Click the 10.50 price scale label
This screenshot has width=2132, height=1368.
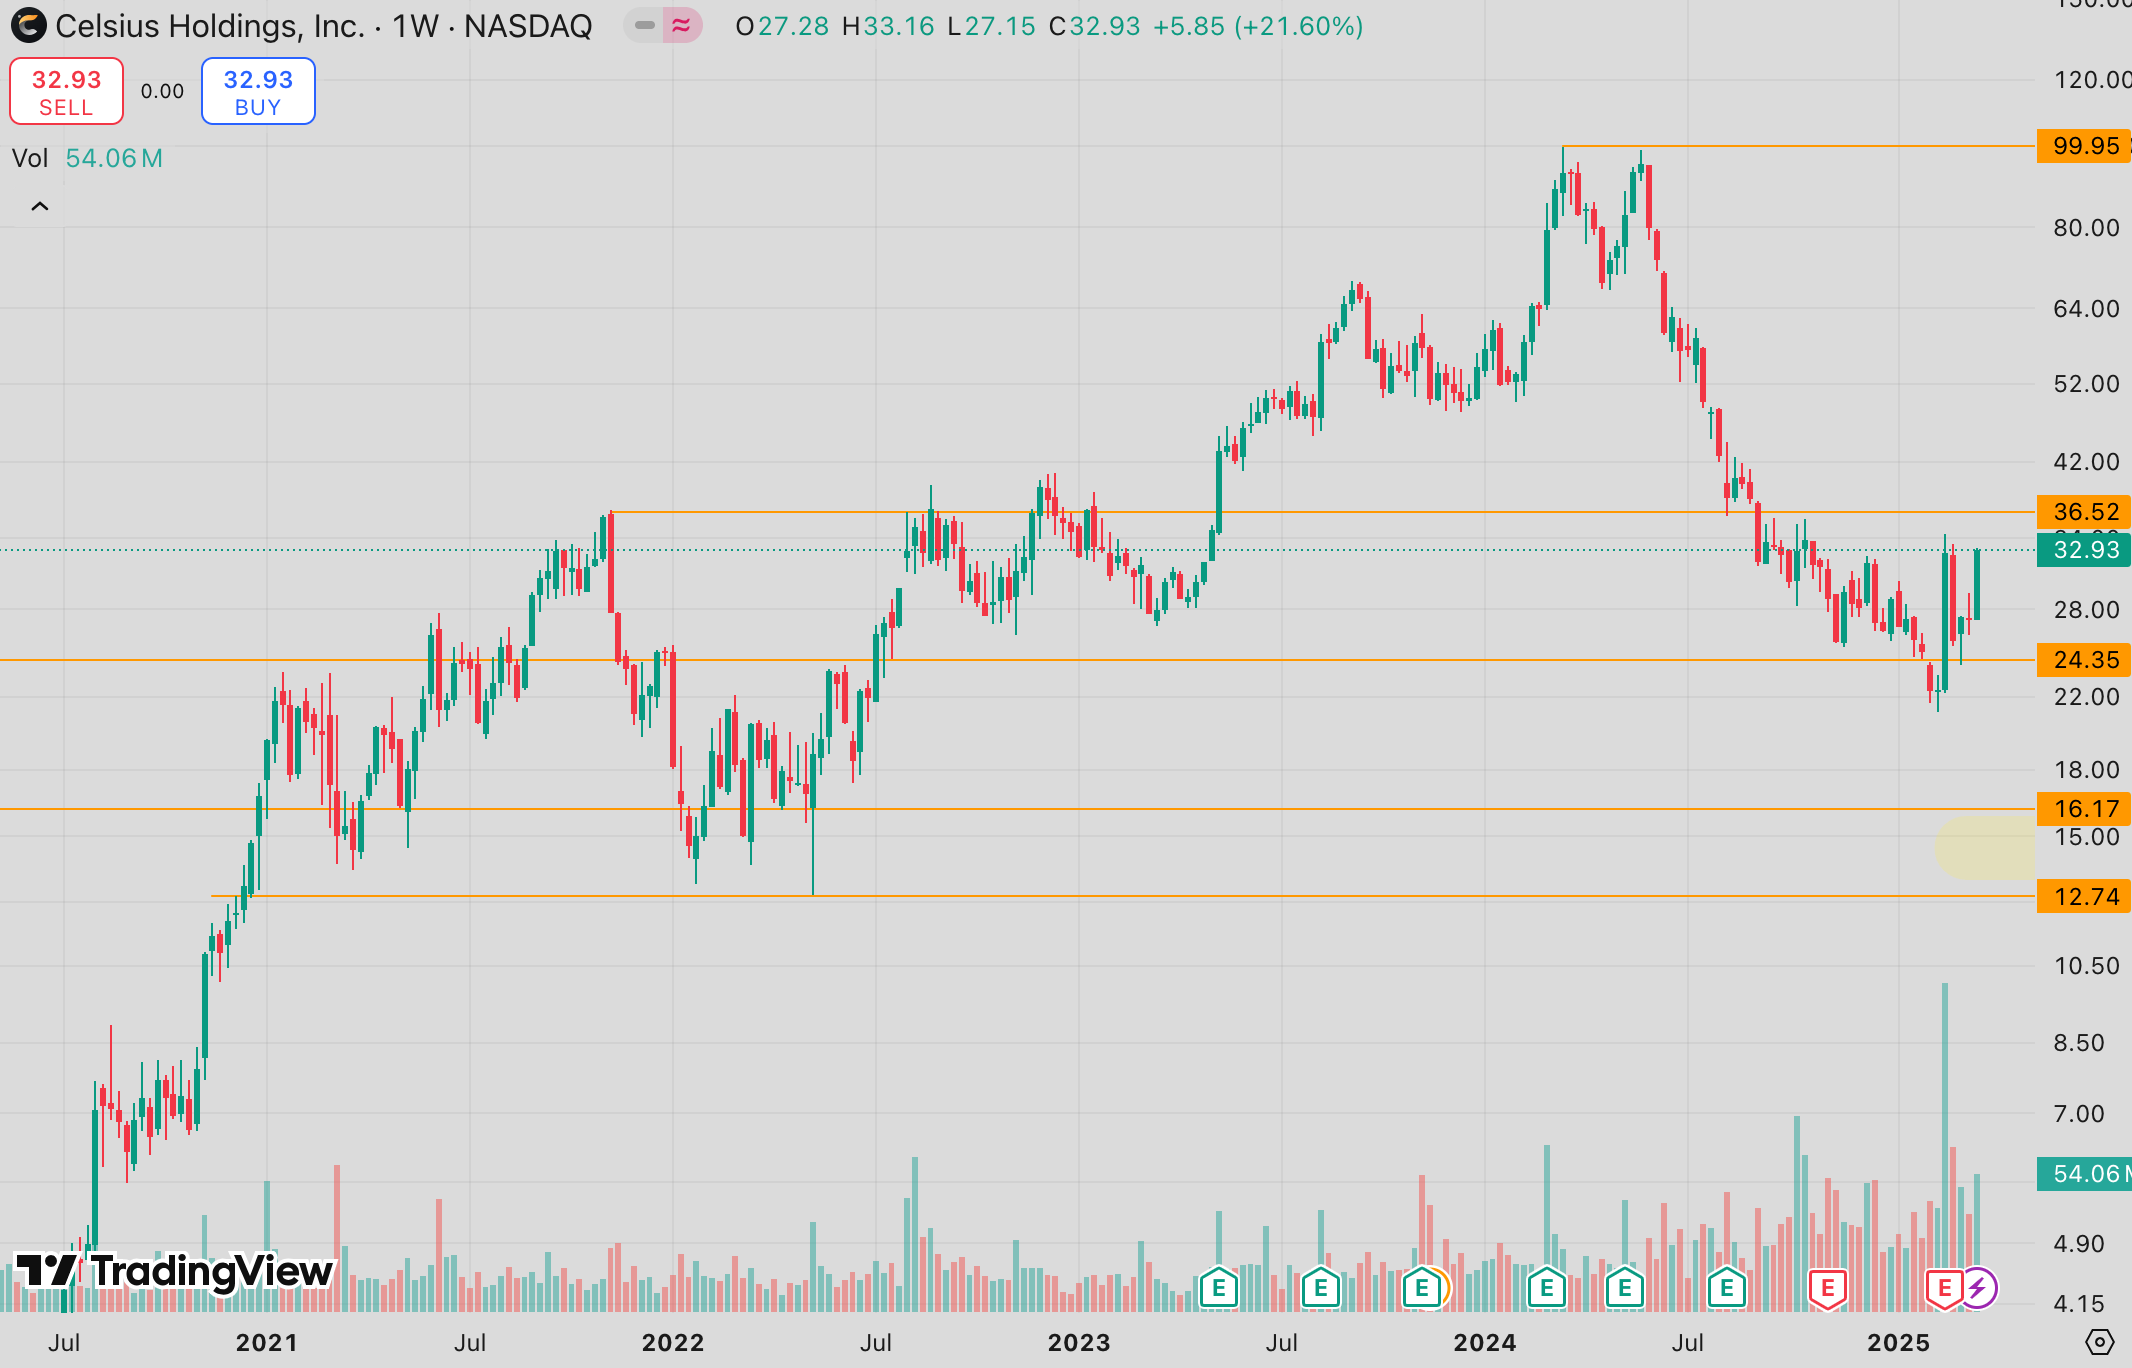coord(2086,966)
